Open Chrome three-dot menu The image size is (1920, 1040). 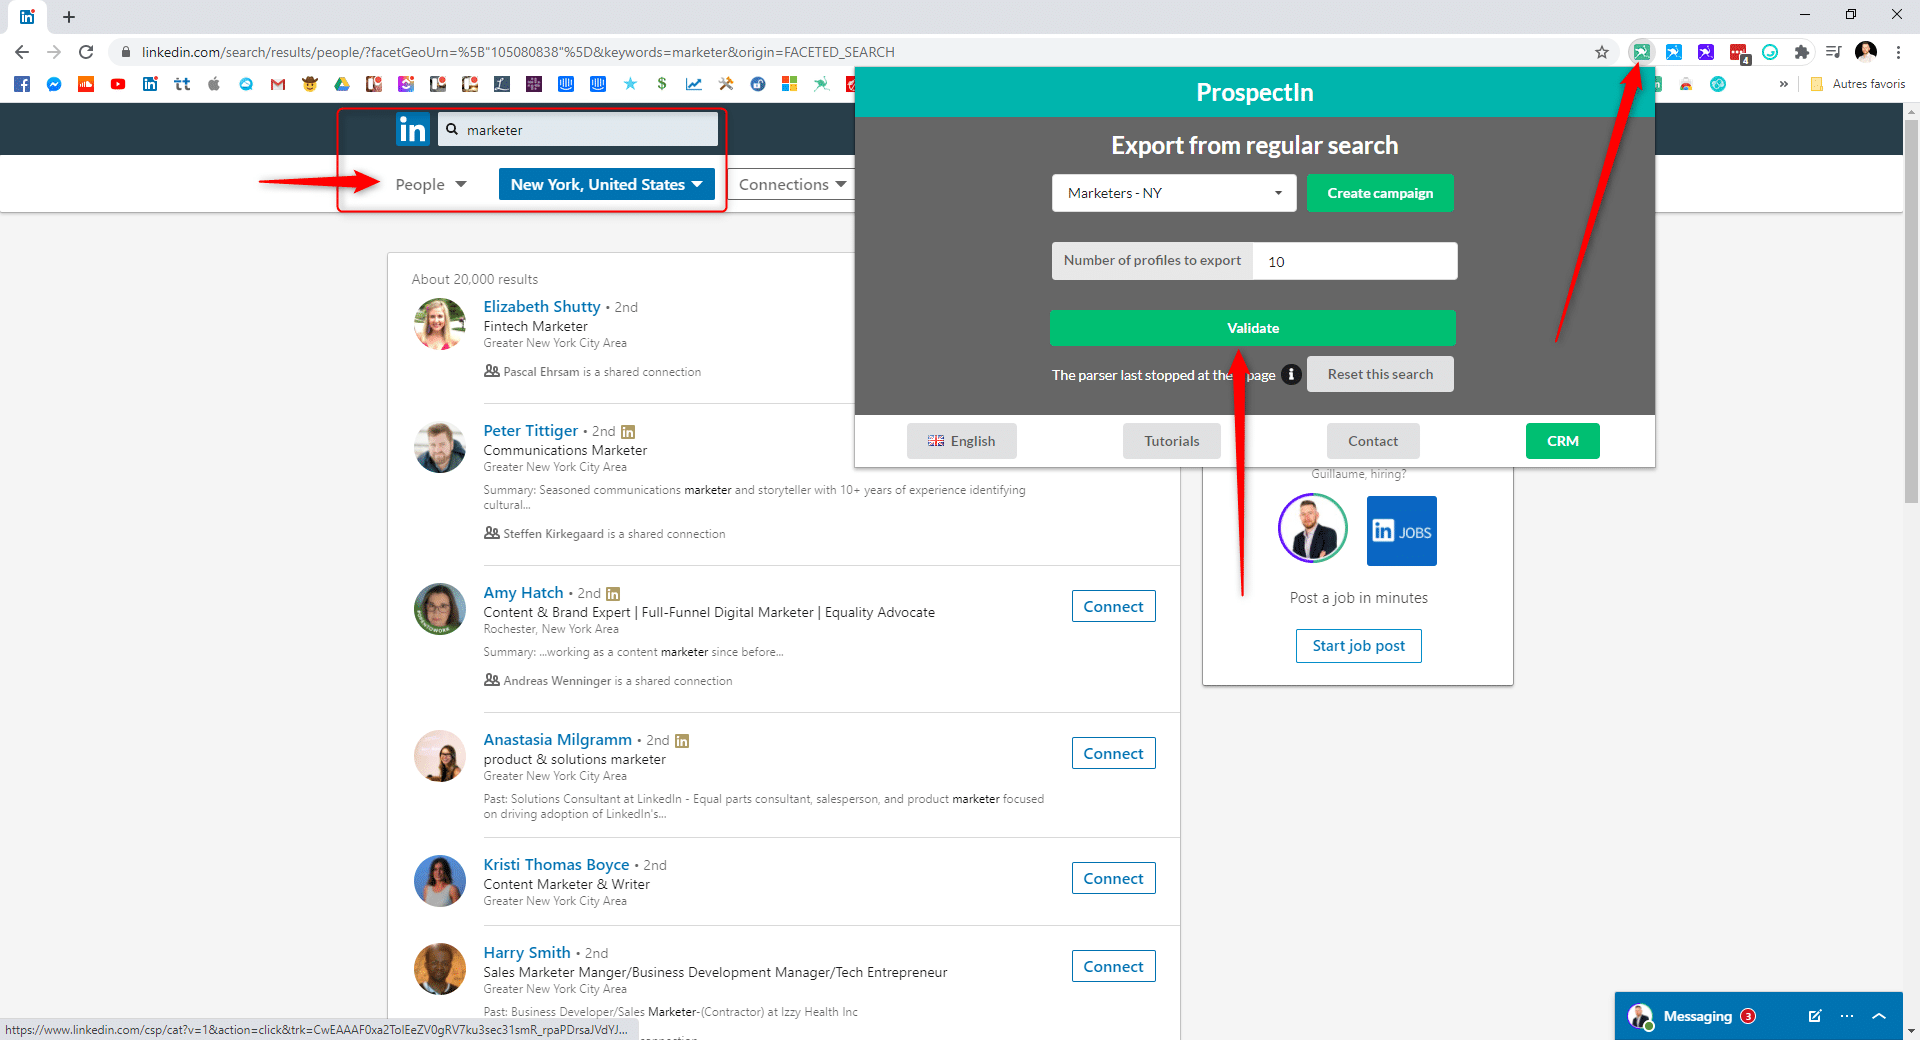click(x=1898, y=52)
